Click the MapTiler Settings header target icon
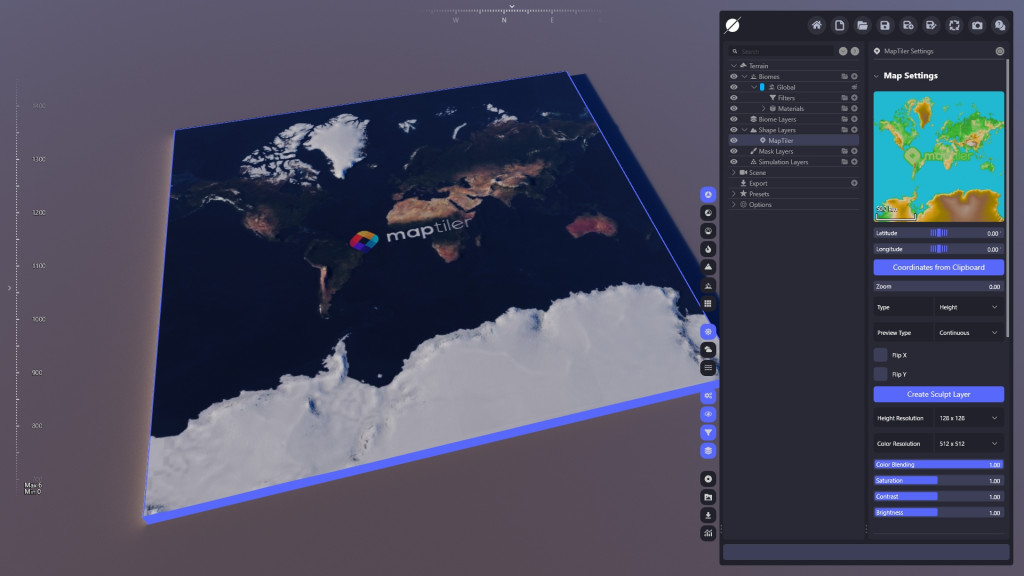This screenshot has width=1024, height=576. click(1000, 51)
